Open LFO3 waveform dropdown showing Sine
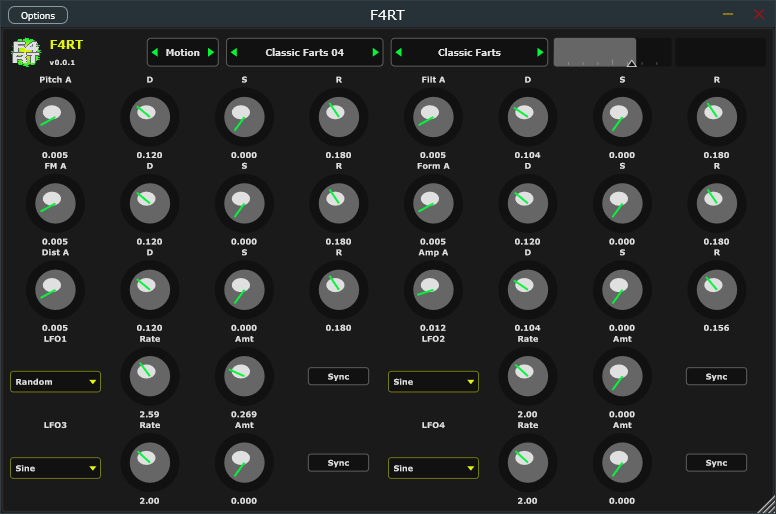 55,468
